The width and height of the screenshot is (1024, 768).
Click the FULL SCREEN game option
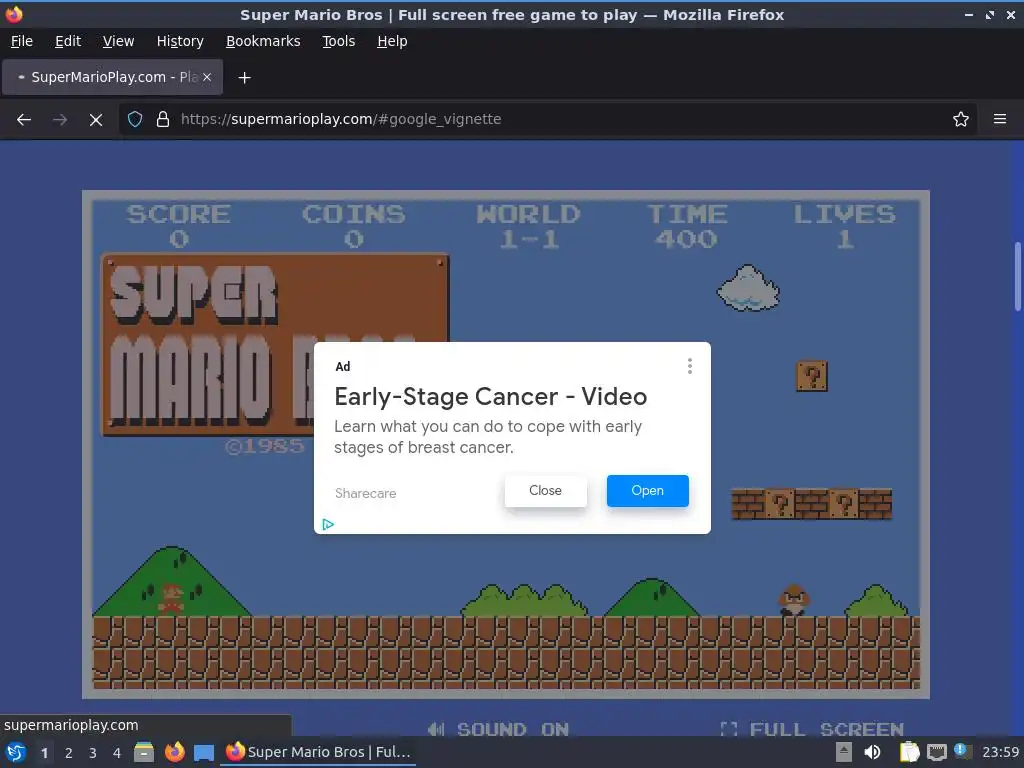(812, 729)
